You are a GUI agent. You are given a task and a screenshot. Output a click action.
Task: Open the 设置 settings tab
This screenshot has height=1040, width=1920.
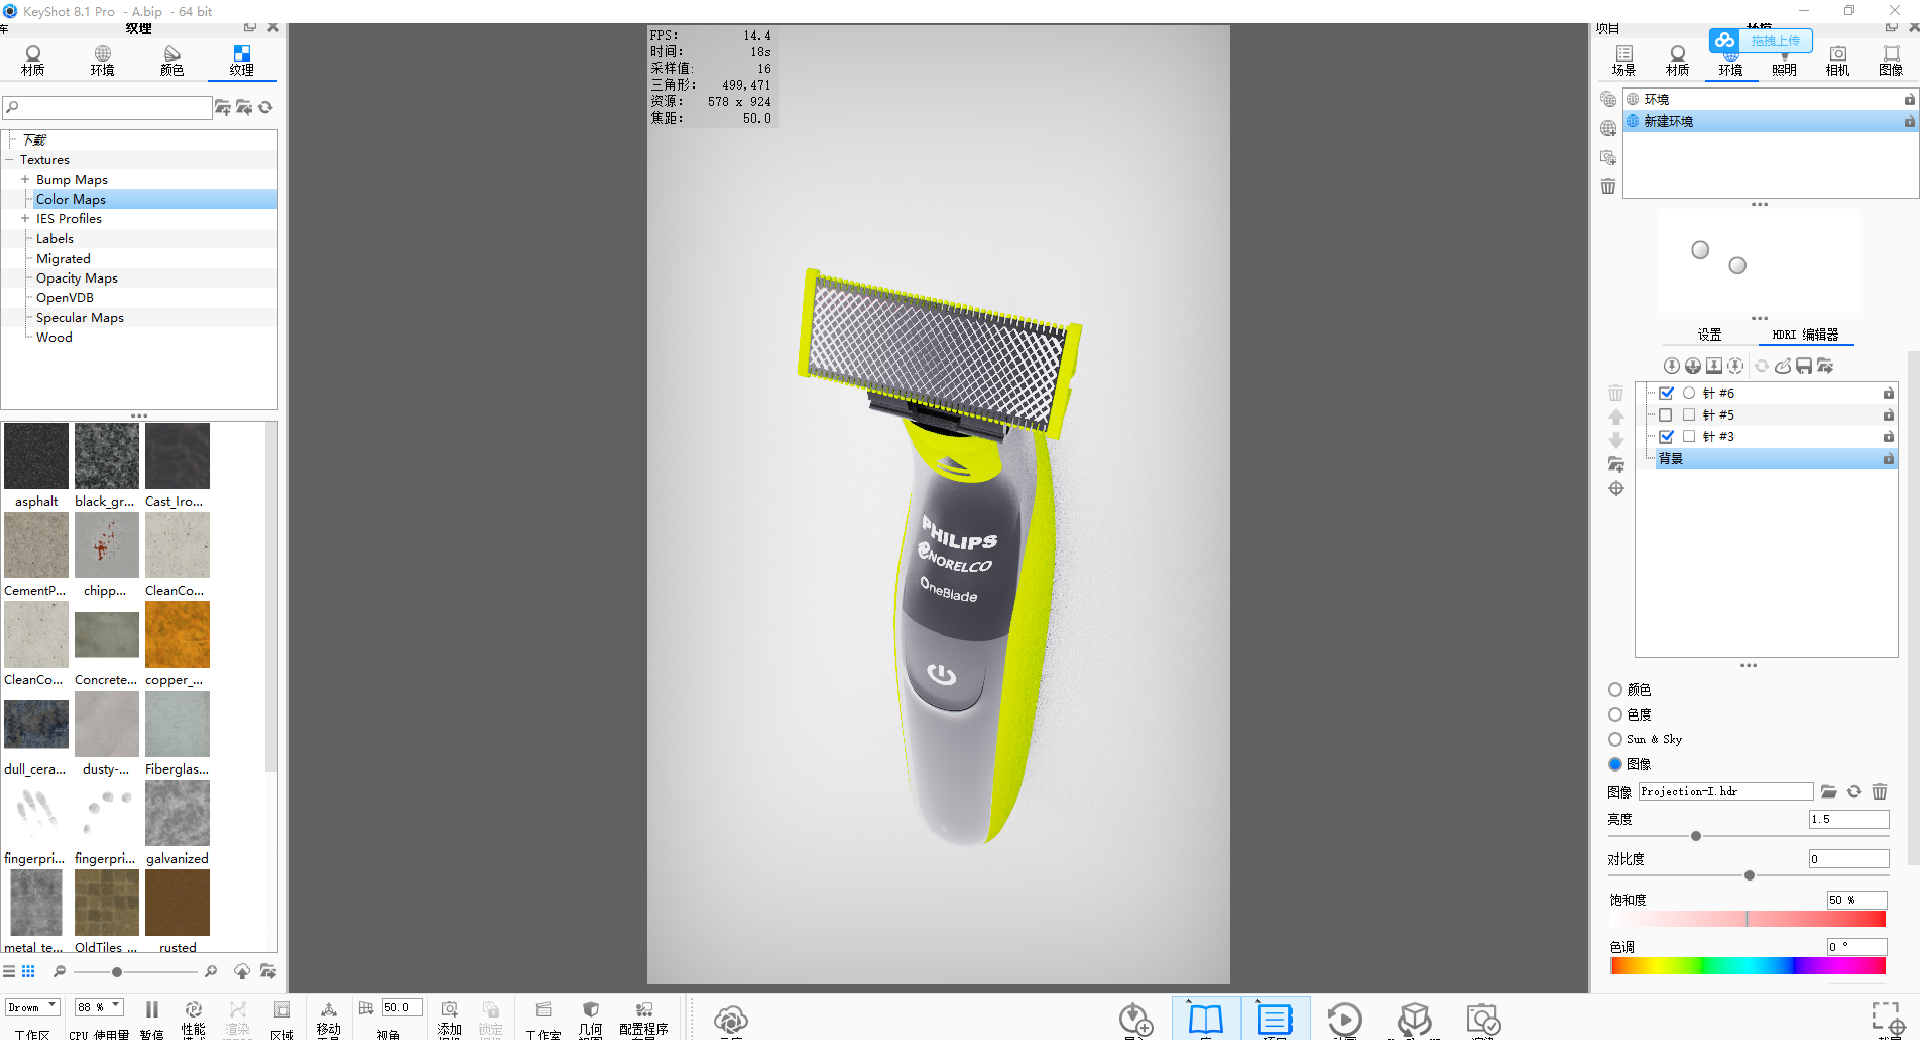(x=1709, y=334)
